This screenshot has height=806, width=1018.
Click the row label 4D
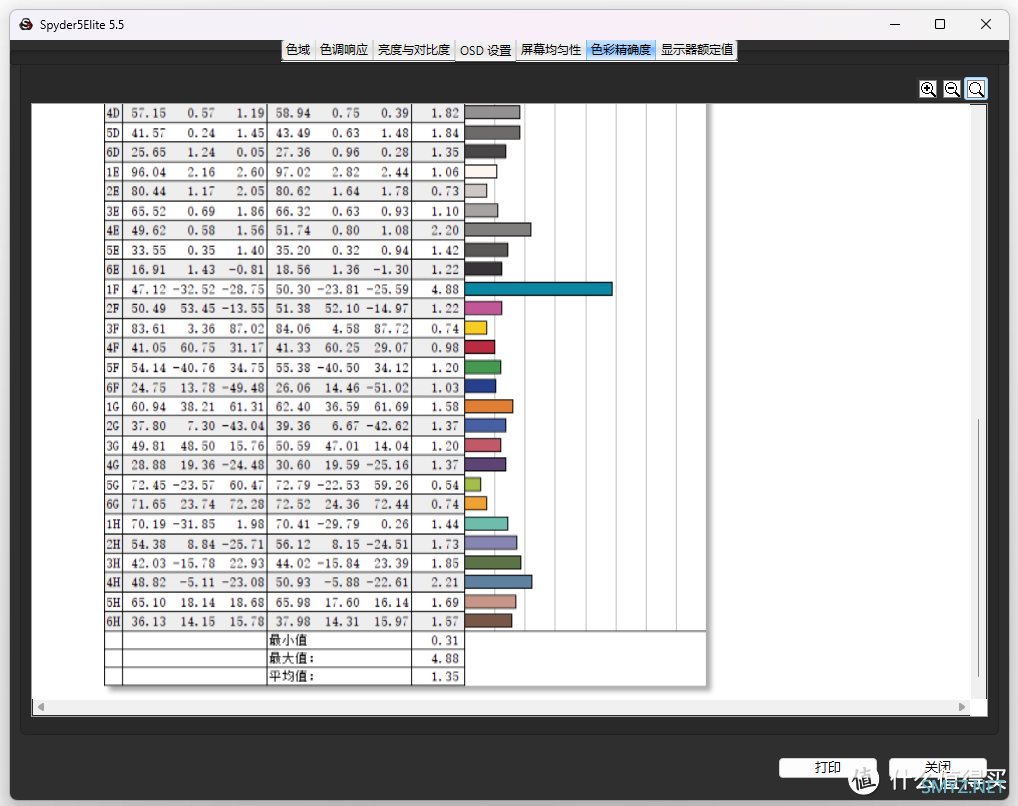pyautogui.click(x=113, y=113)
